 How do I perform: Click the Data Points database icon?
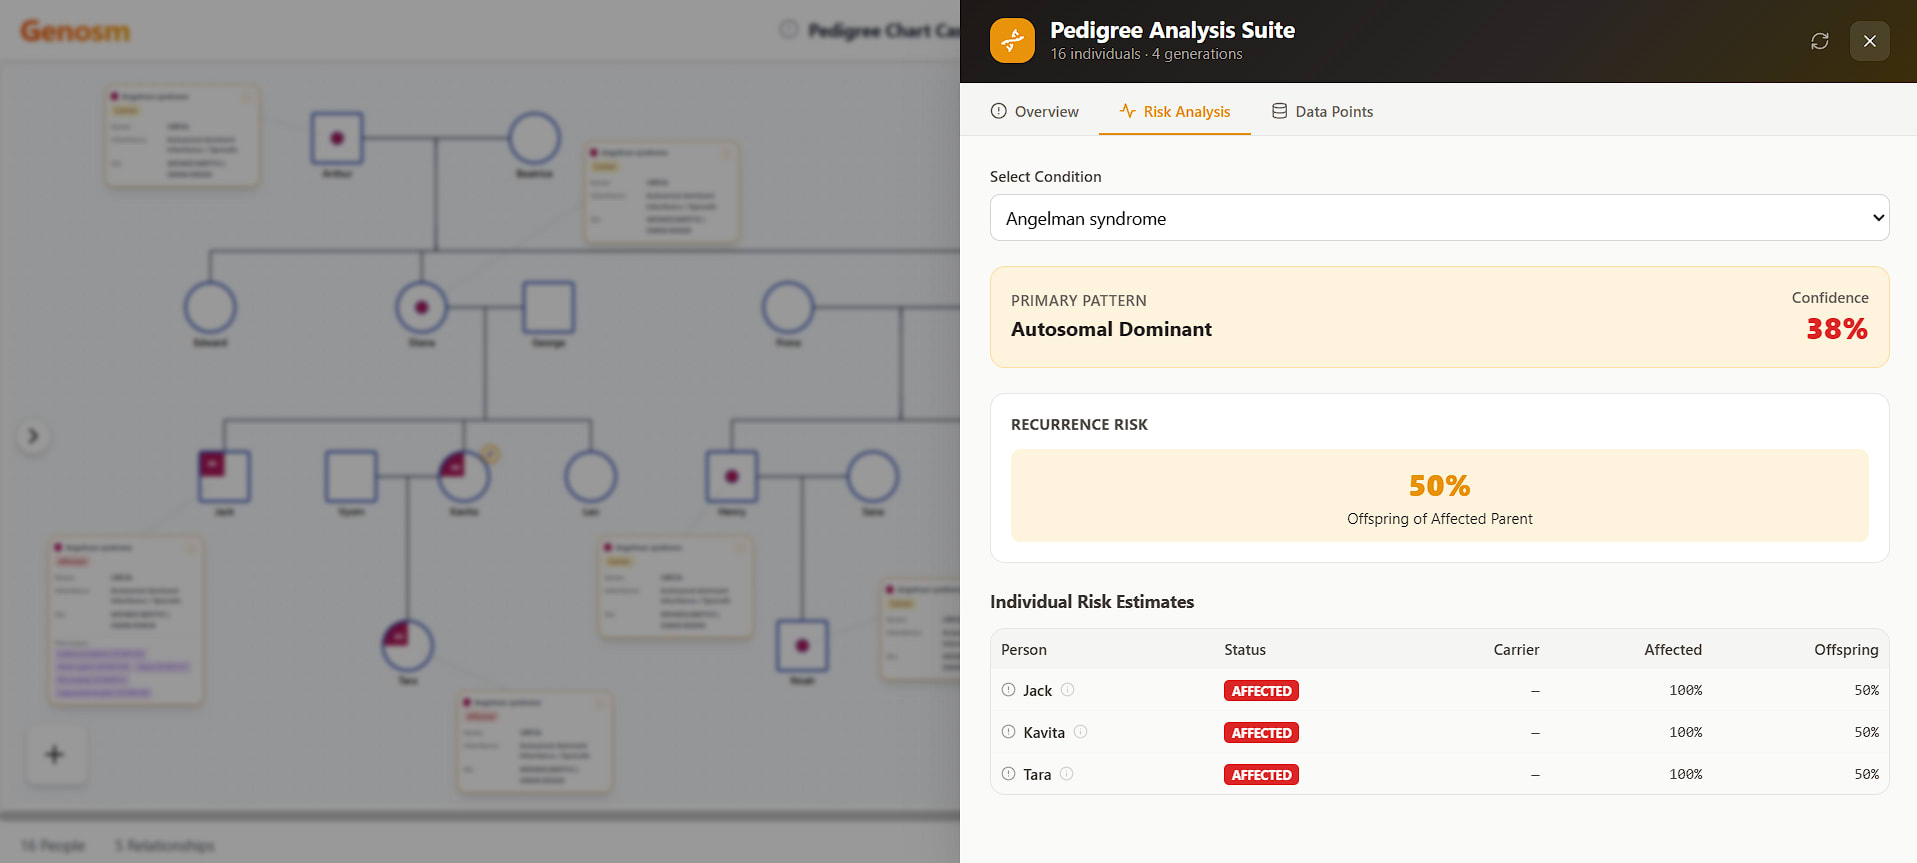(x=1279, y=111)
